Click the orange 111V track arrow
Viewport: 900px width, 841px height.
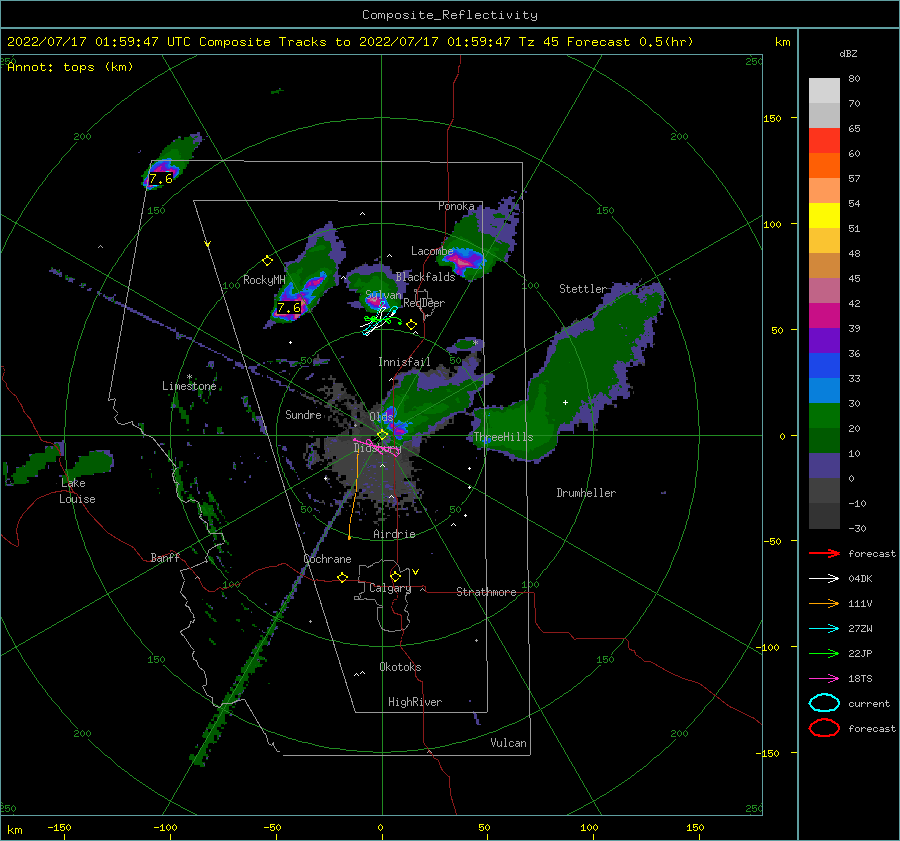pos(824,603)
